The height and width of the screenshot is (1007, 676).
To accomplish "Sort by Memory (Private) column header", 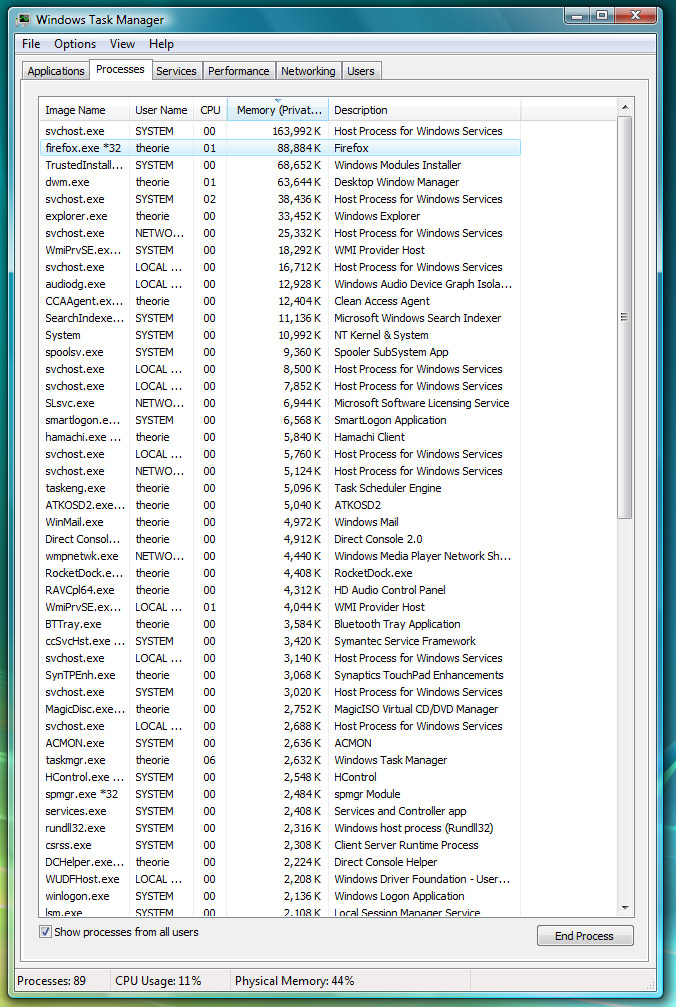I will [x=278, y=110].
